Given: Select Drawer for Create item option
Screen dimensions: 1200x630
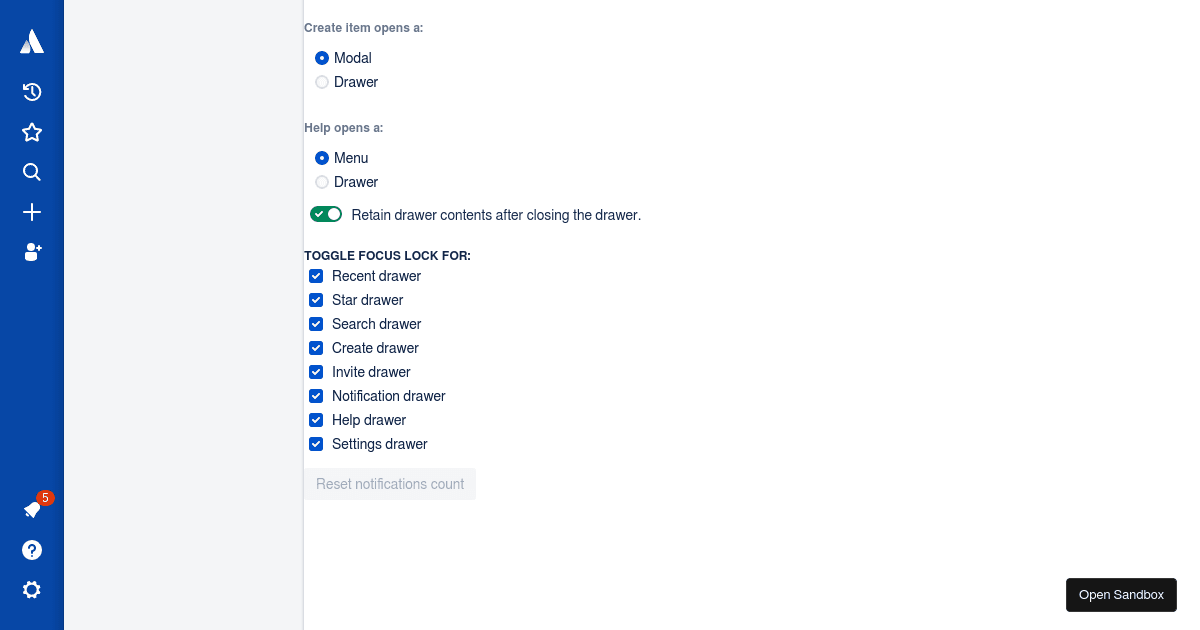Looking at the screenshot, I should 322,82.
